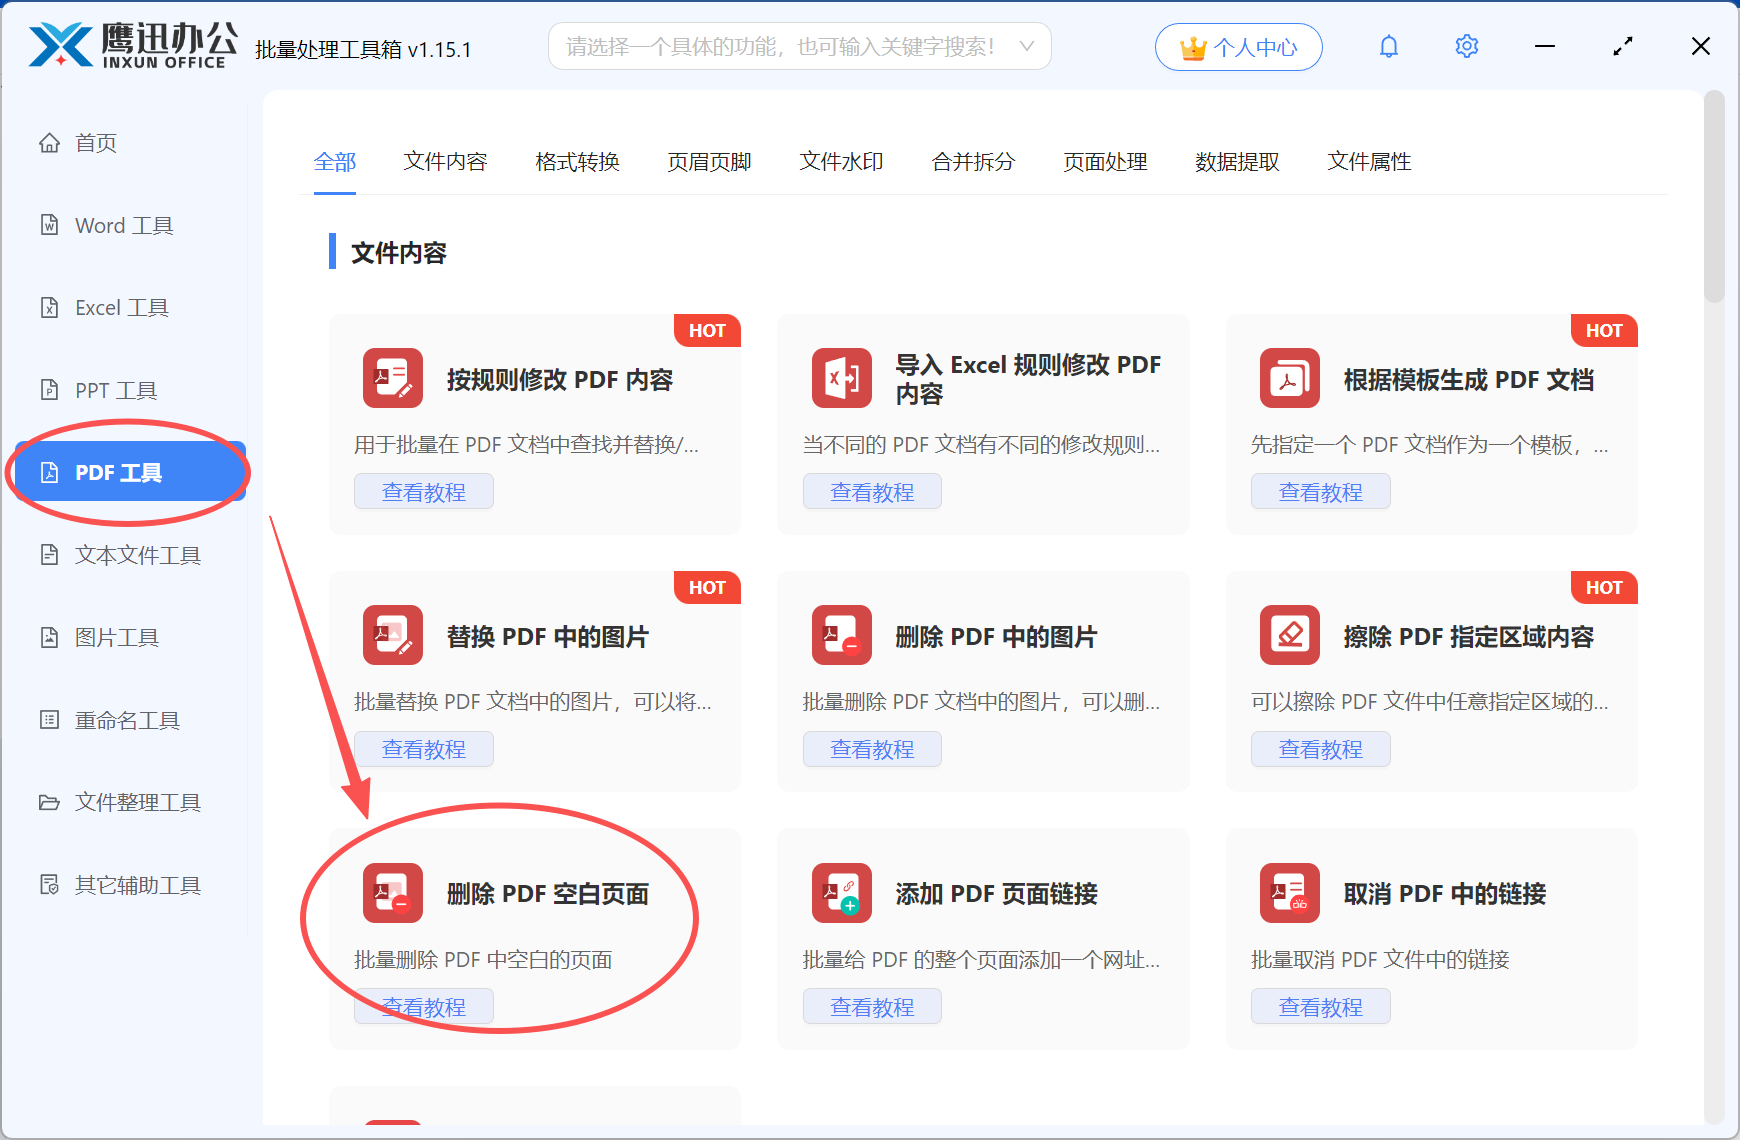Click description 批量取消 PDF 文件中的链接
1740x1140 pixels.
[1380, 960]
